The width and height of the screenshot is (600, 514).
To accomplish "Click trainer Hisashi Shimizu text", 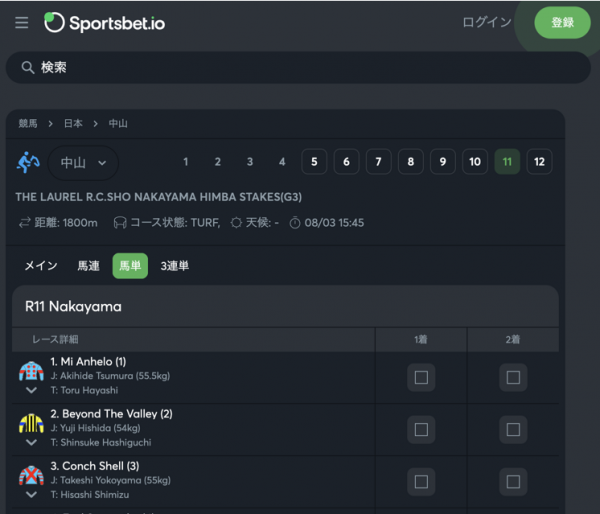I will coord(90,494).
